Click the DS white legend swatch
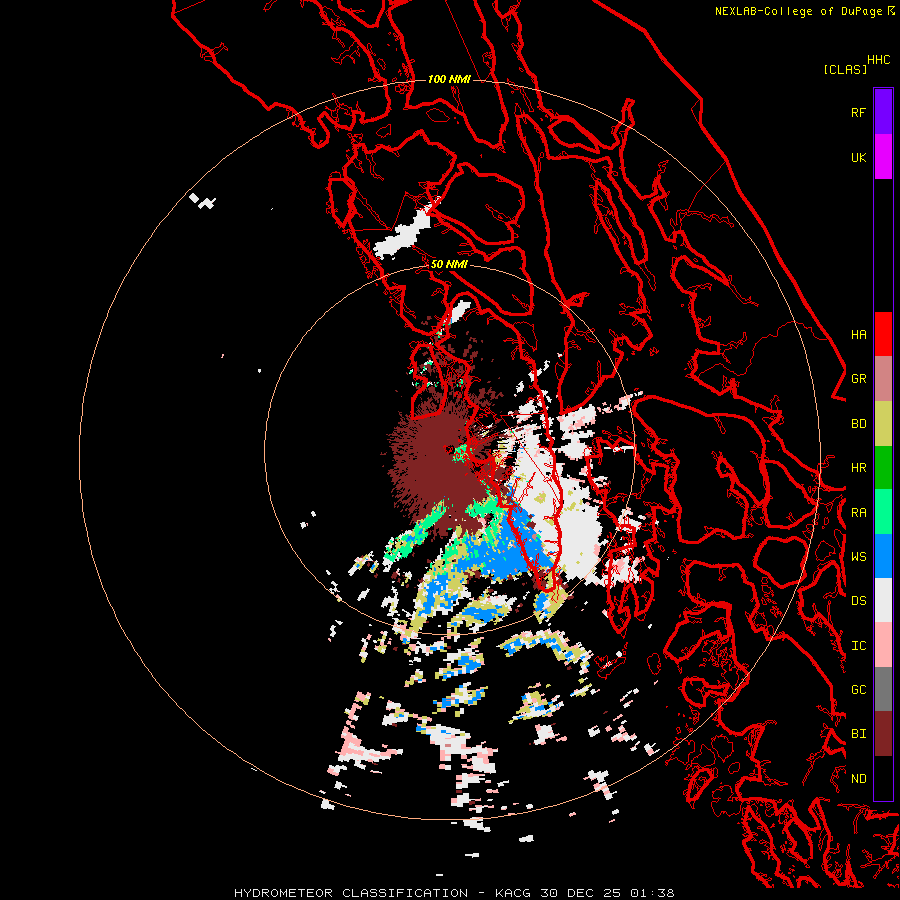Viewport: 900px width, 900px height. coord(883,600)
